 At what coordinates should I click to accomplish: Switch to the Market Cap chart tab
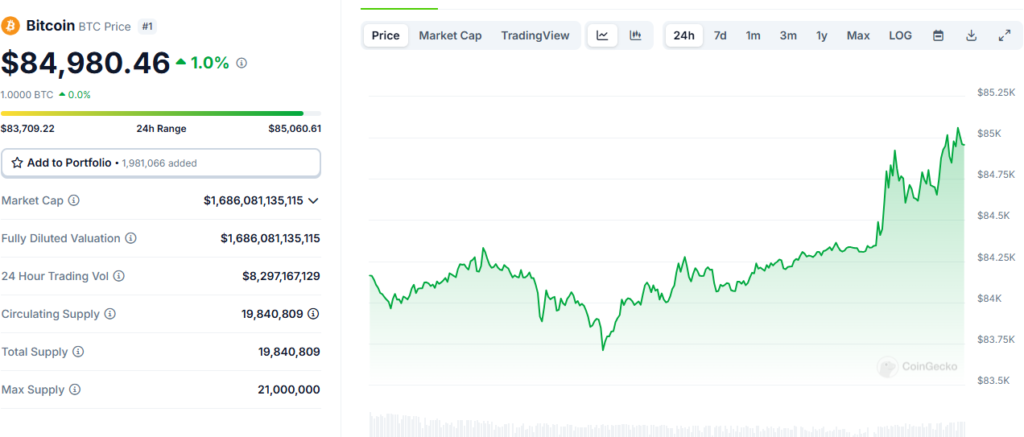[451, 36]
